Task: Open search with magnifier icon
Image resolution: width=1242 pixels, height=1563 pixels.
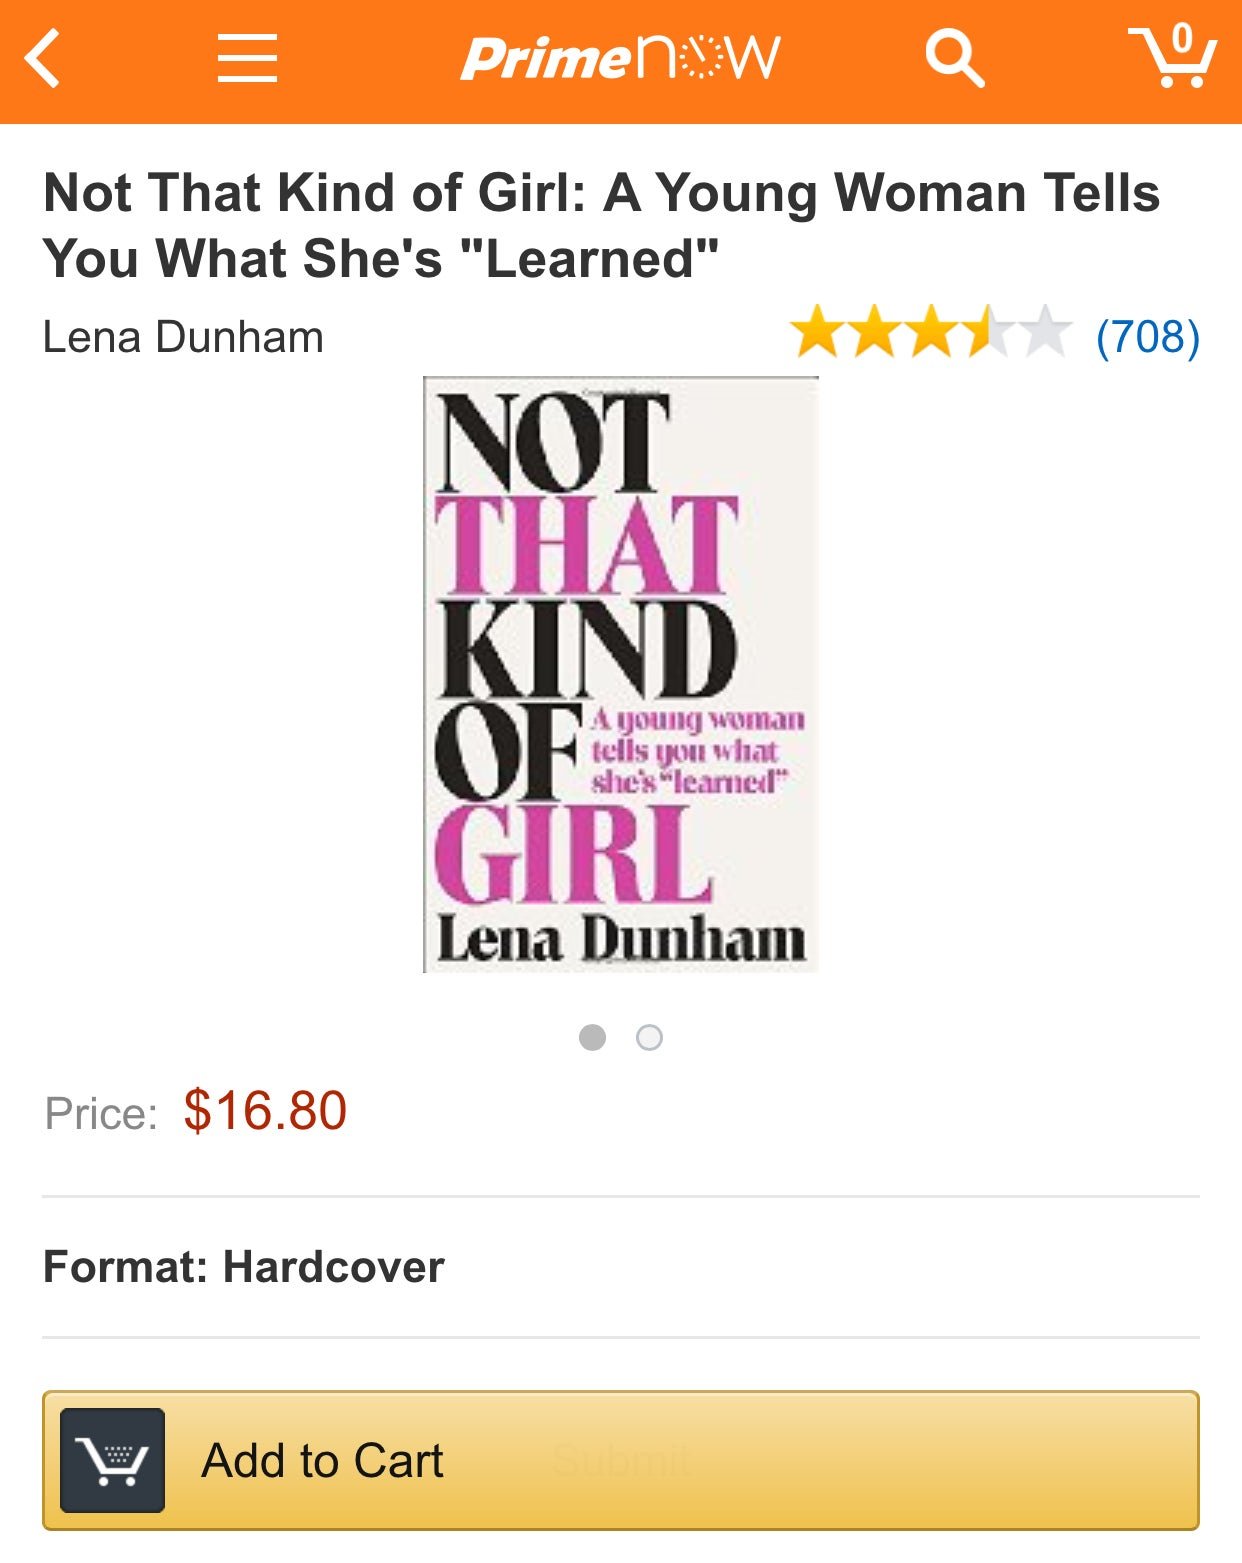Action: [x=954, y=58]
